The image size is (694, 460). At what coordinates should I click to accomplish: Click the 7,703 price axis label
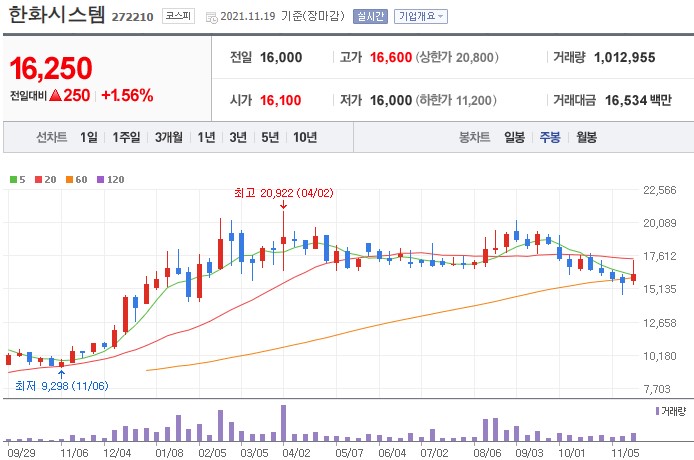pyautogui.click(x=657, y=389)
